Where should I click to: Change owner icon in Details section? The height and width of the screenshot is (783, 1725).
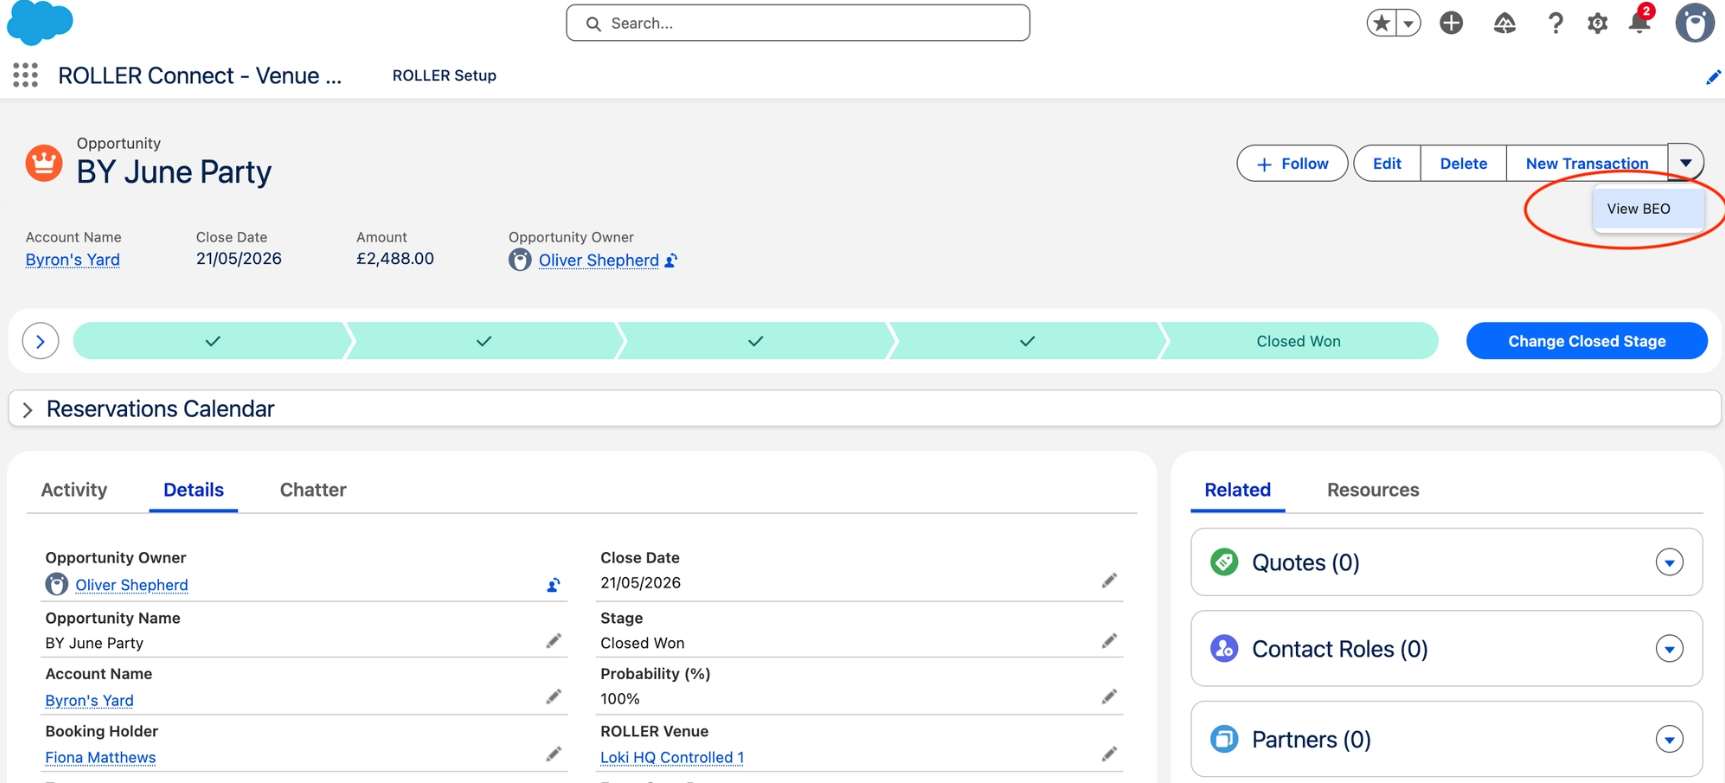tap(553, 585)
